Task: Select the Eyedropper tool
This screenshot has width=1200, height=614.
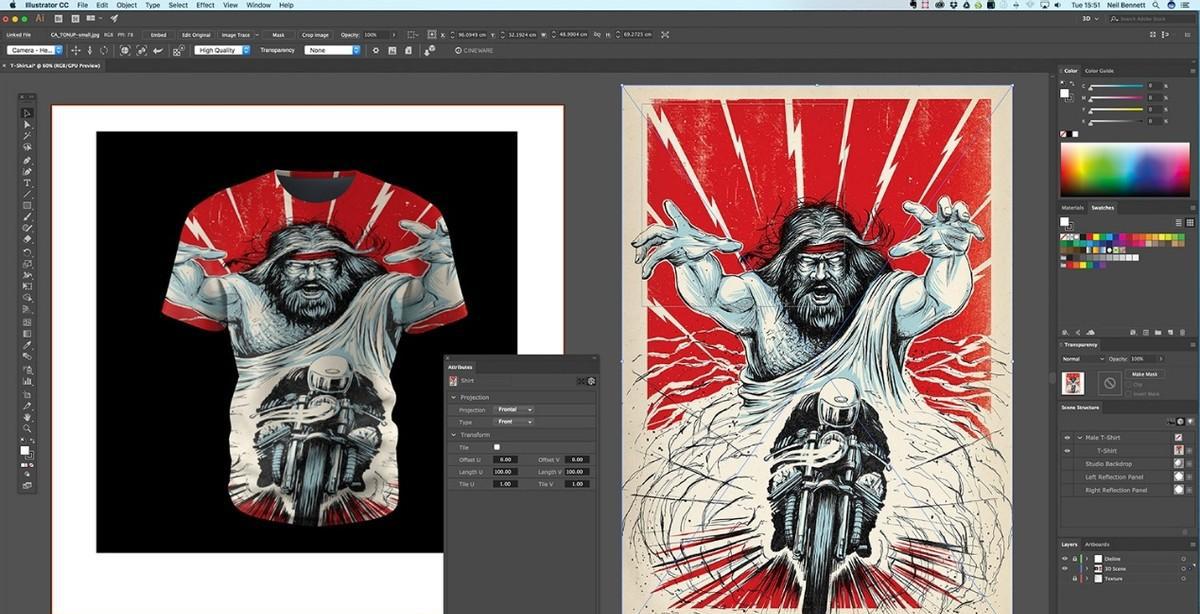Action: pos(27,345)
